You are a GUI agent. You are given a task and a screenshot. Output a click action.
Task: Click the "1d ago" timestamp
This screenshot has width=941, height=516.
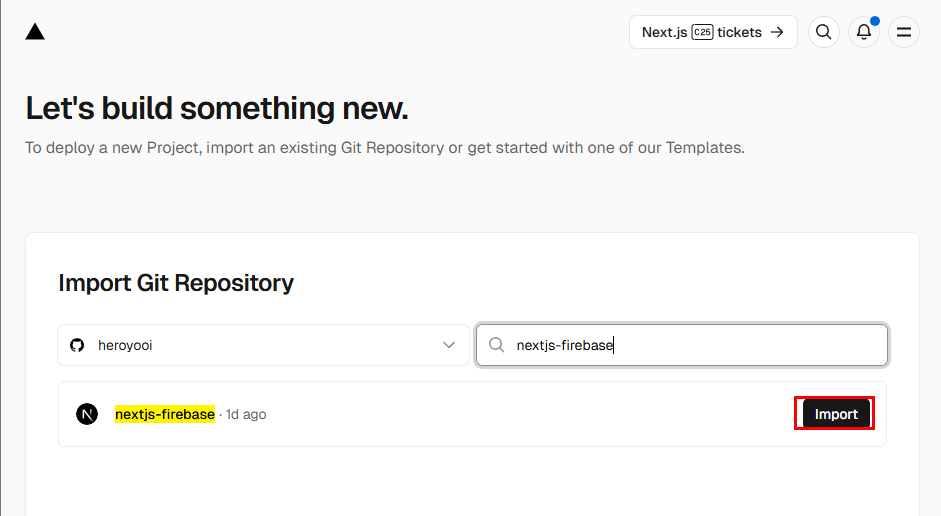click(246, 414)
